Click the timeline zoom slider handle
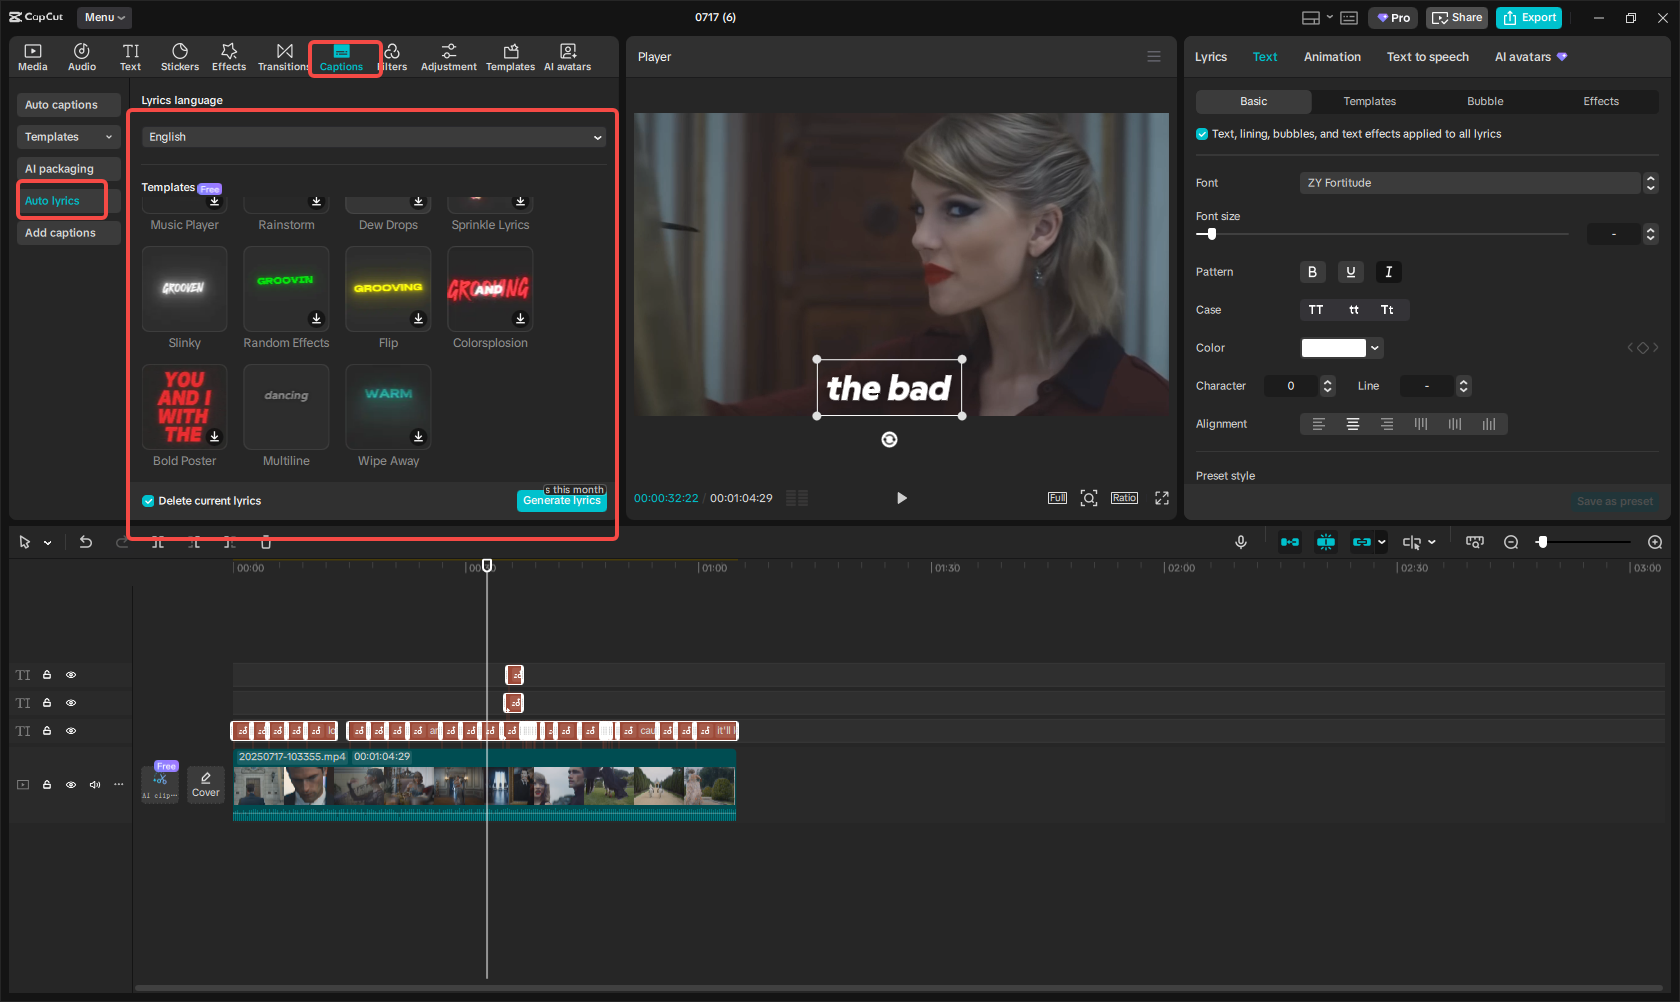Image resolution: width=1680 pixels, height=1002 pixels. 1542,542
